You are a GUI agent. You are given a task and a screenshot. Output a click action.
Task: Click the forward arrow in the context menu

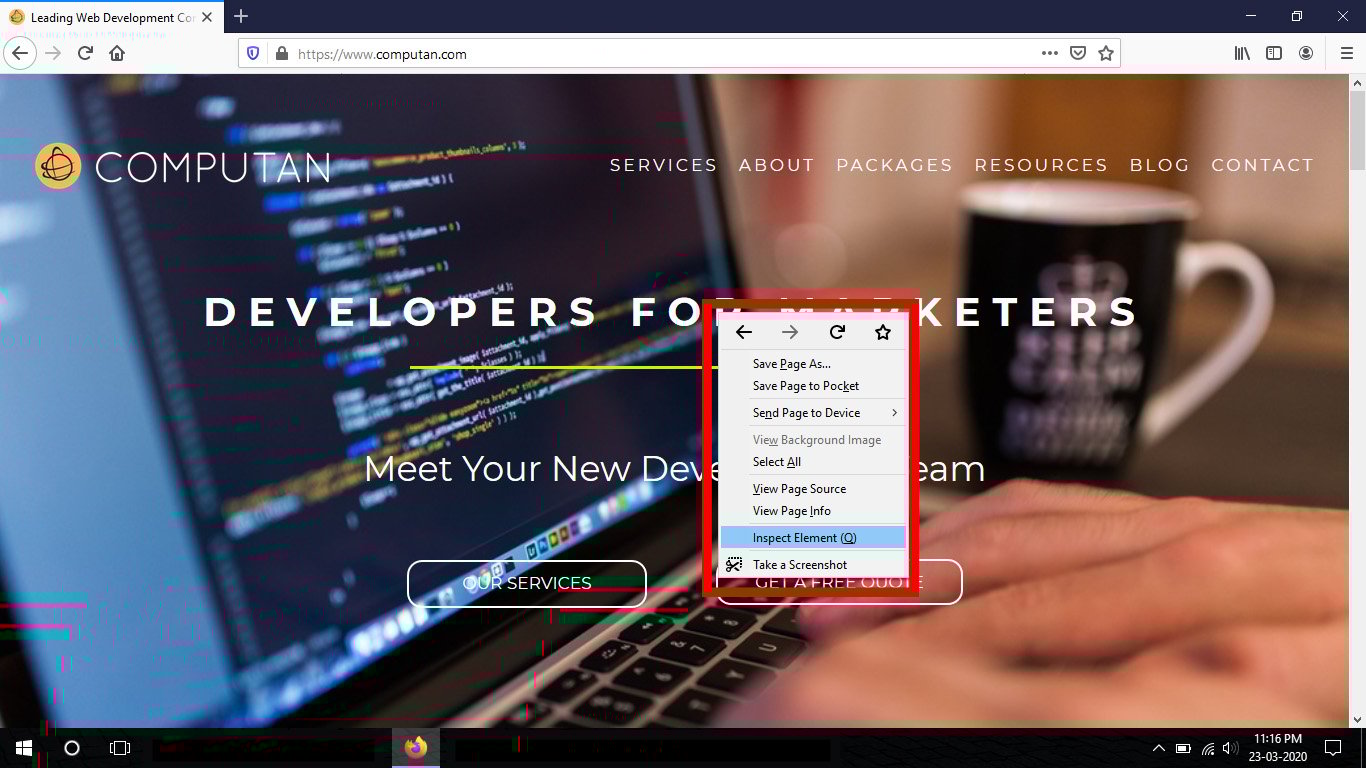click(790, 331)
